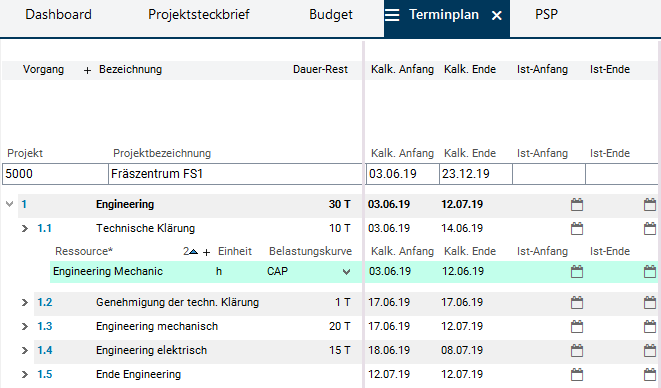The width and height of the screenshot is (661, 388).
Task: Open the Terminplan tab hamburger menu
Action: tap(392, 16)
